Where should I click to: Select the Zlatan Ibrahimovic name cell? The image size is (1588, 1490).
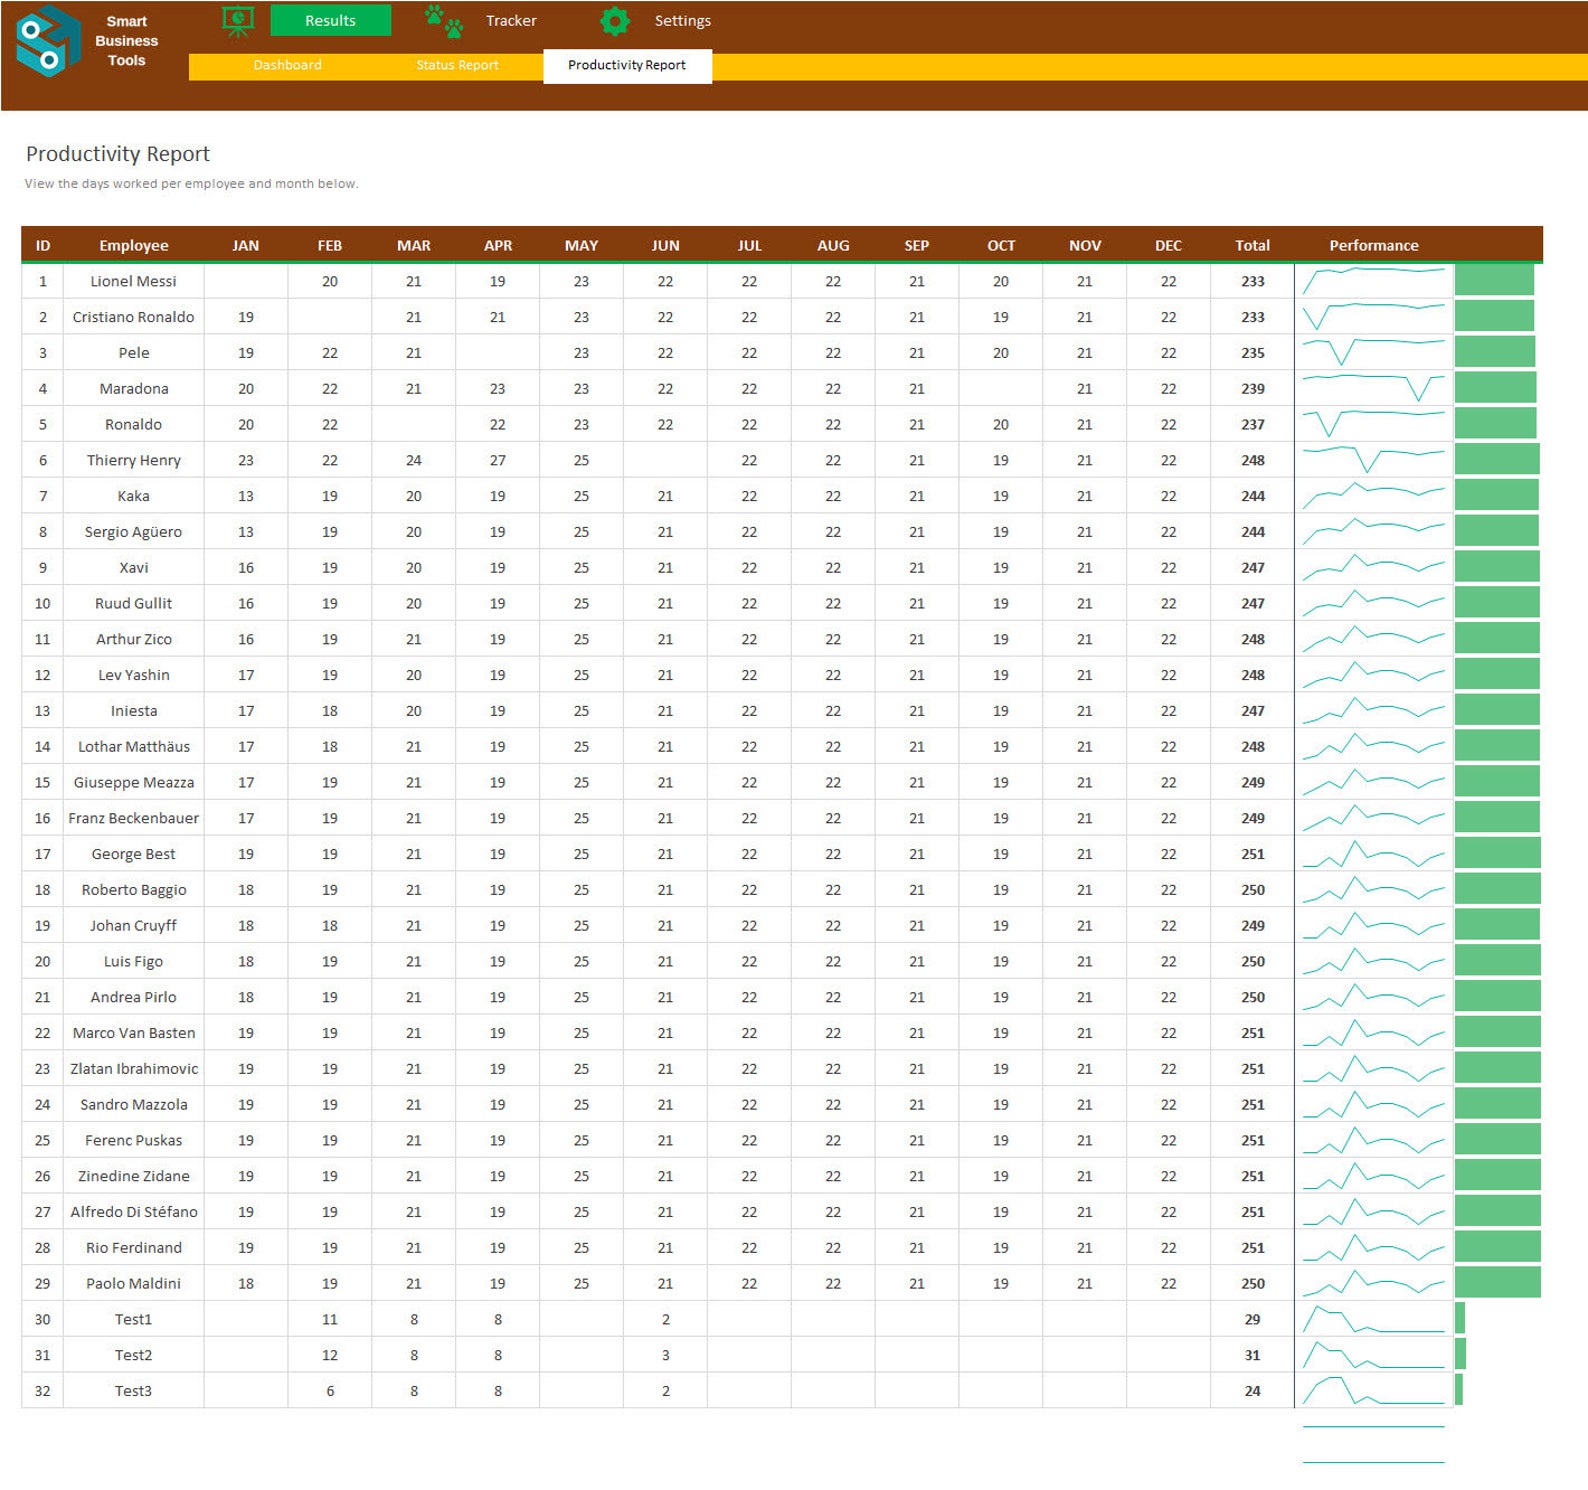pos(133,1069)
